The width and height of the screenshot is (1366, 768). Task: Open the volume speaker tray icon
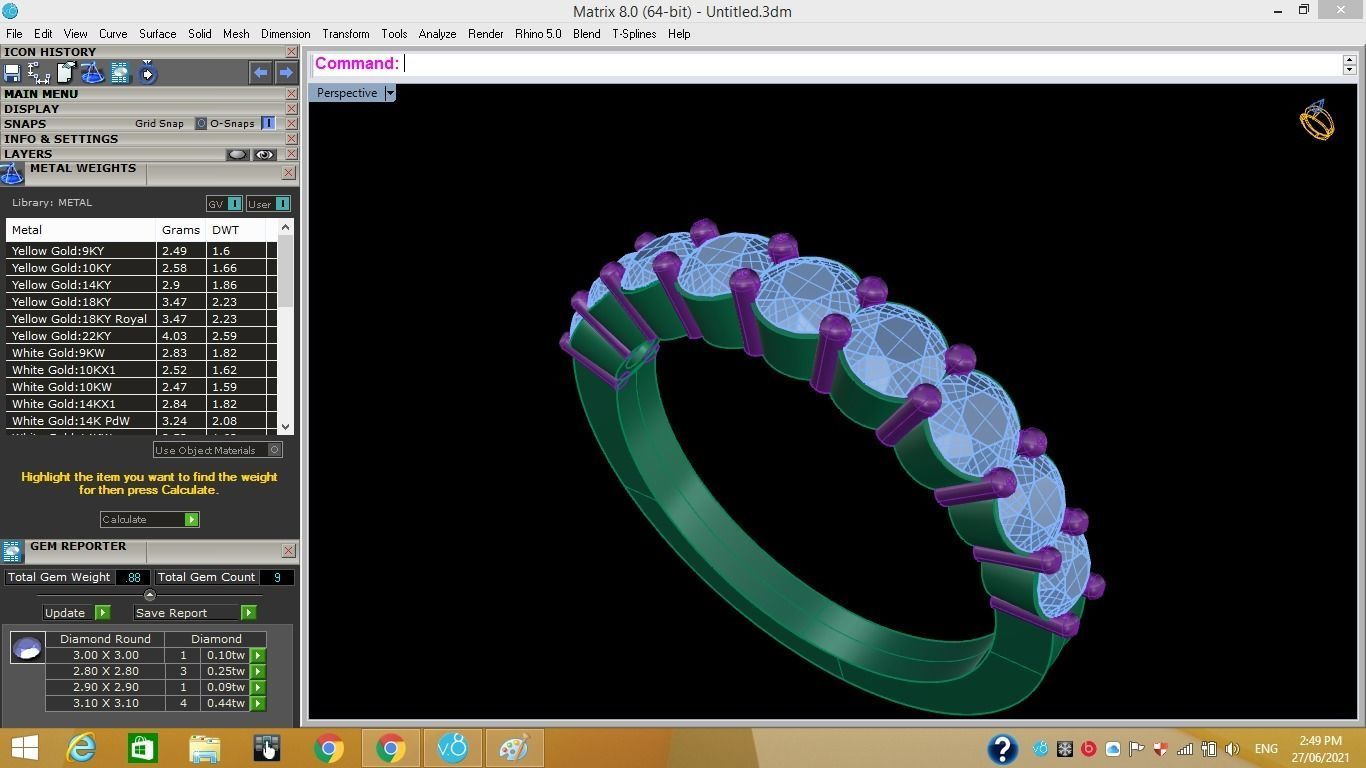[1232, 749]
